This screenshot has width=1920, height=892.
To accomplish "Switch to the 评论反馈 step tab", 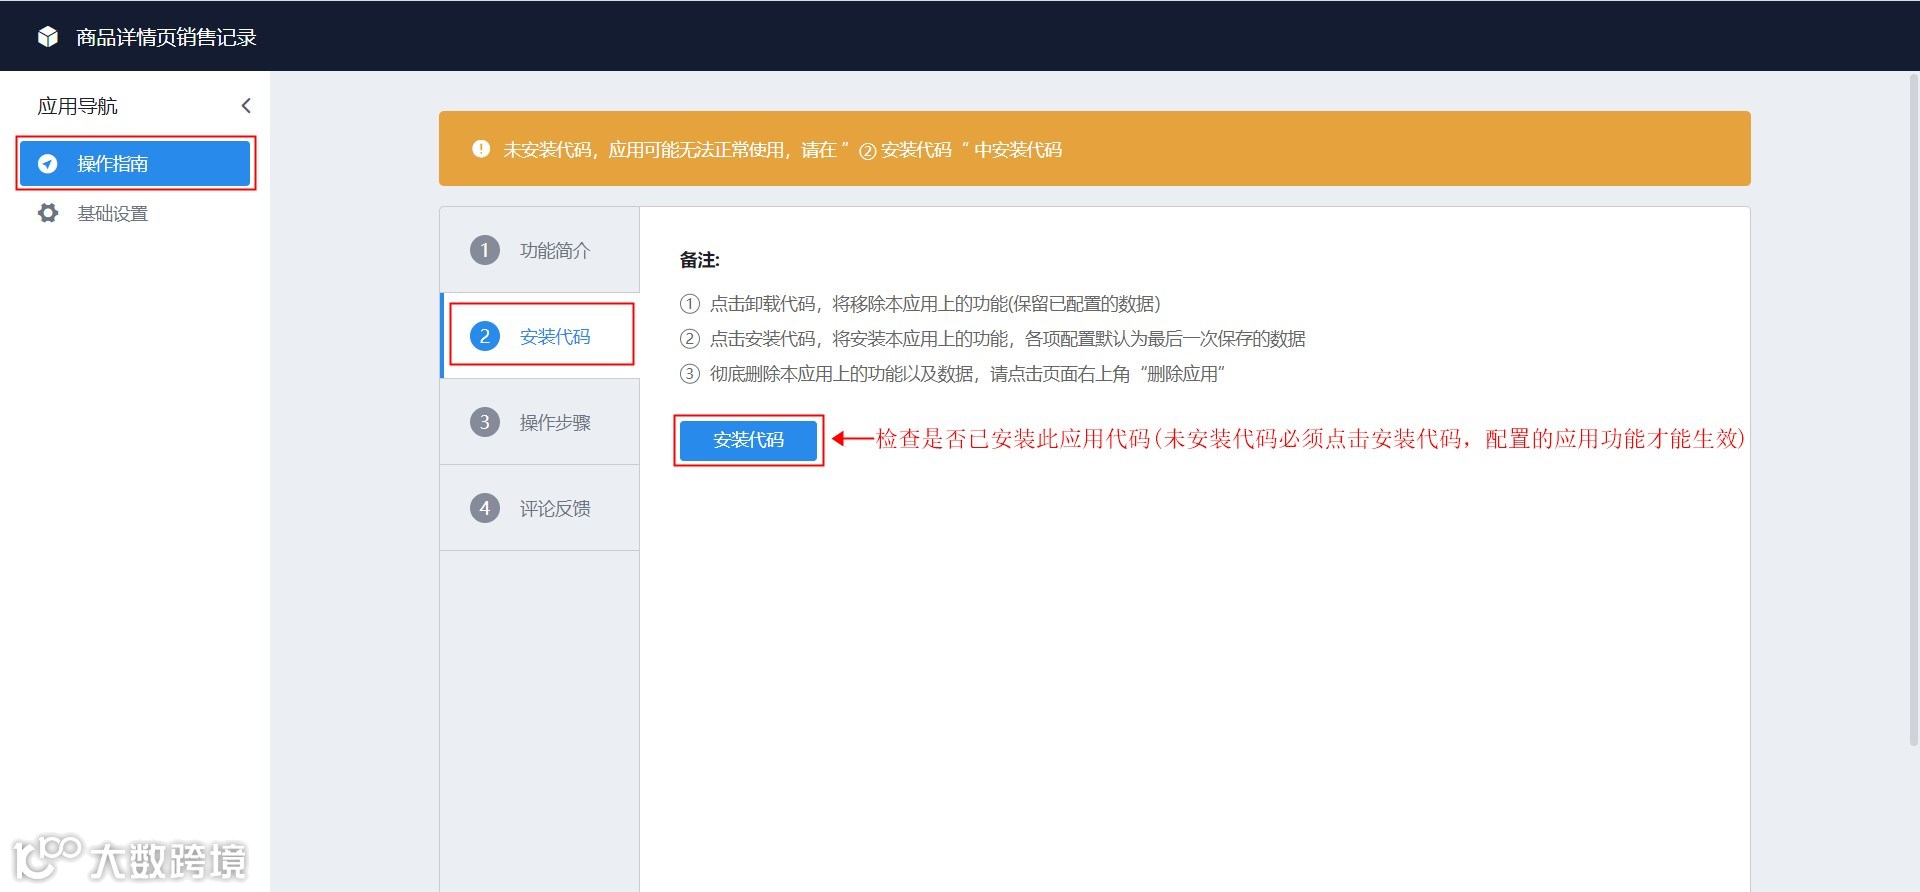I will [x=540, y=508].
